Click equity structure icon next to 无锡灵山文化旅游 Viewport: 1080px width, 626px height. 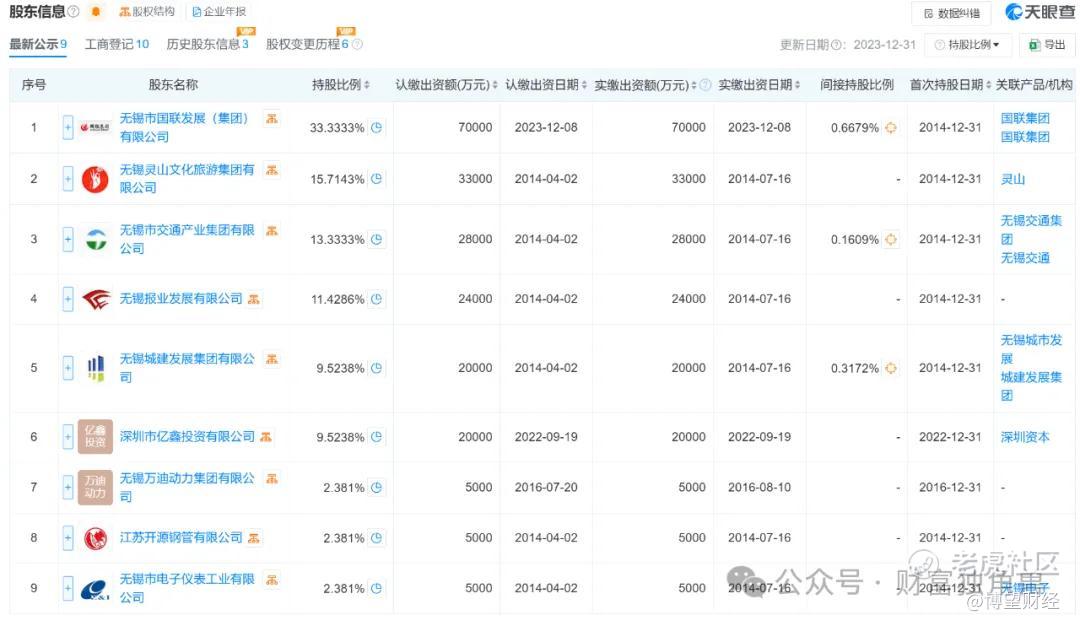point(272,169)
